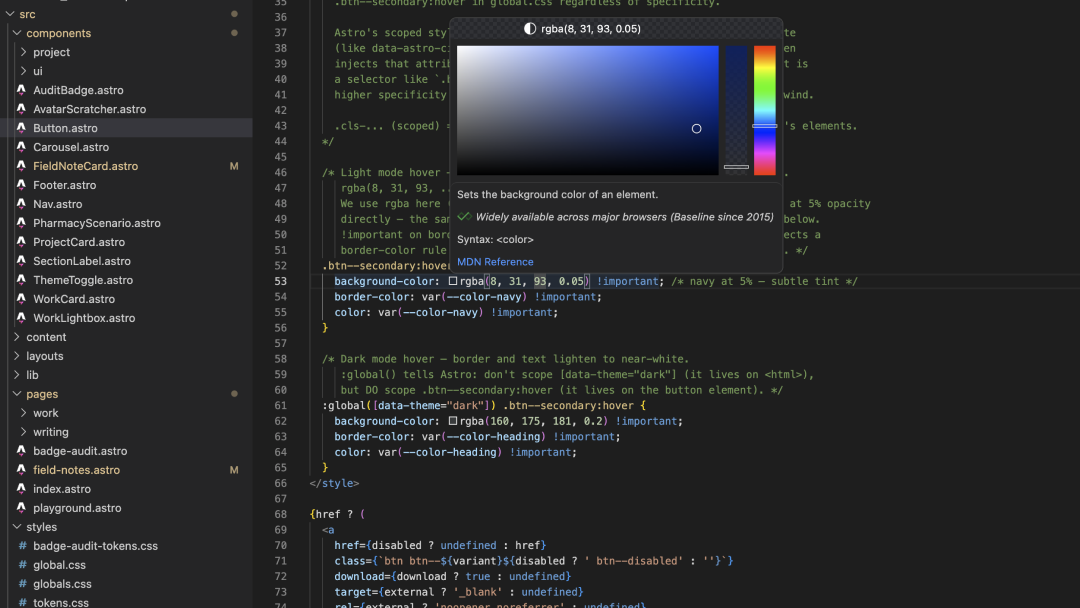Click the {href ? ( expression line
Screen dimensions: 1080x608
click(x=338, y=514)
